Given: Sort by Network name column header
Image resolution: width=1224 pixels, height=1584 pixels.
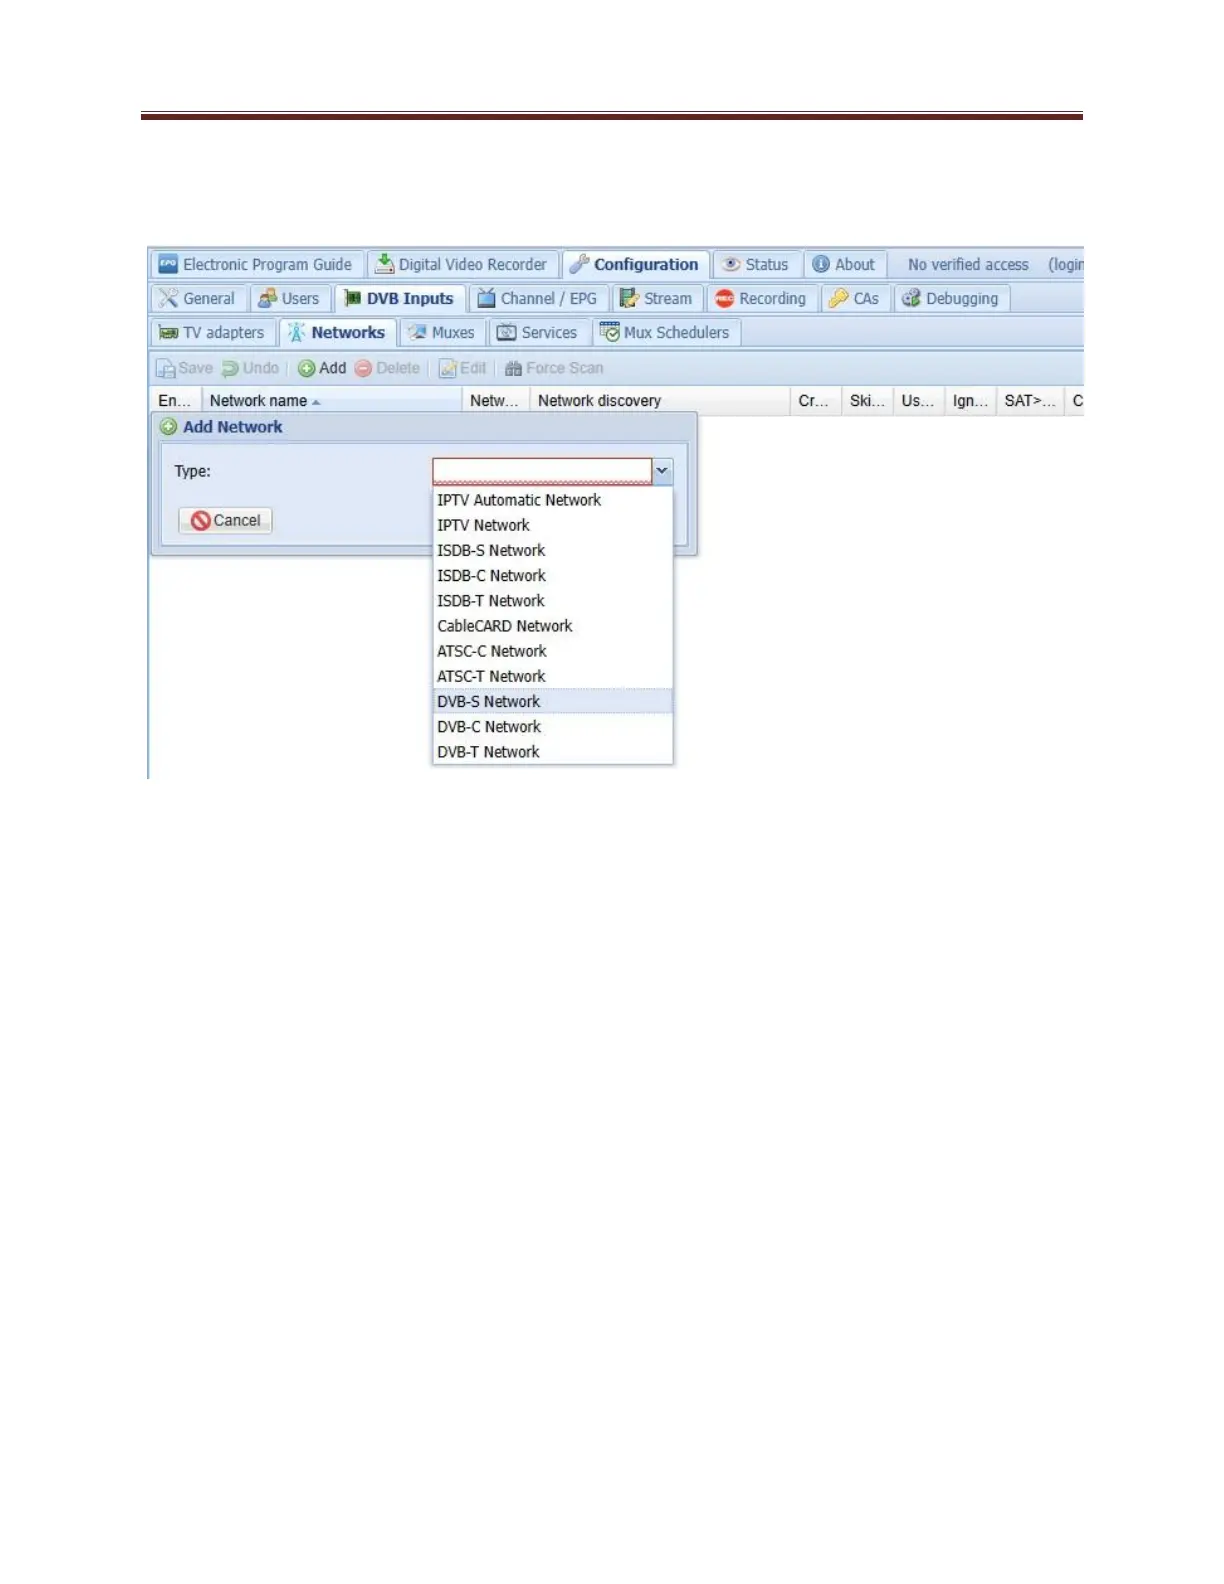Looking at the screenshot, I should (x=331, y=401).
